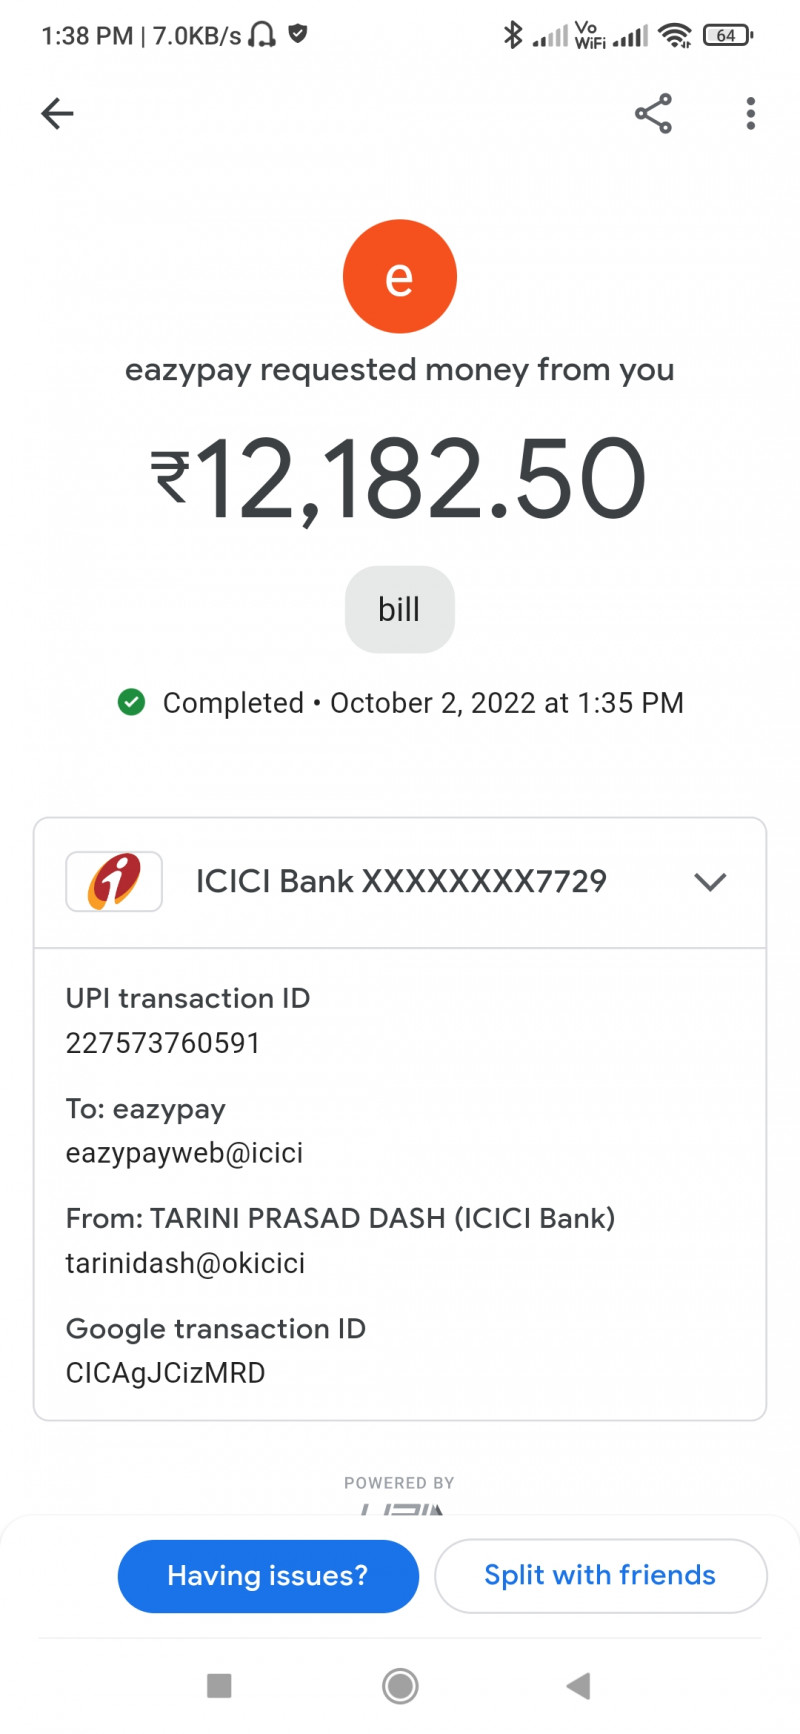Tap the ICICI Bank XXXXXXXX7729 account row
800x1734 pixels.
point(401,882)
